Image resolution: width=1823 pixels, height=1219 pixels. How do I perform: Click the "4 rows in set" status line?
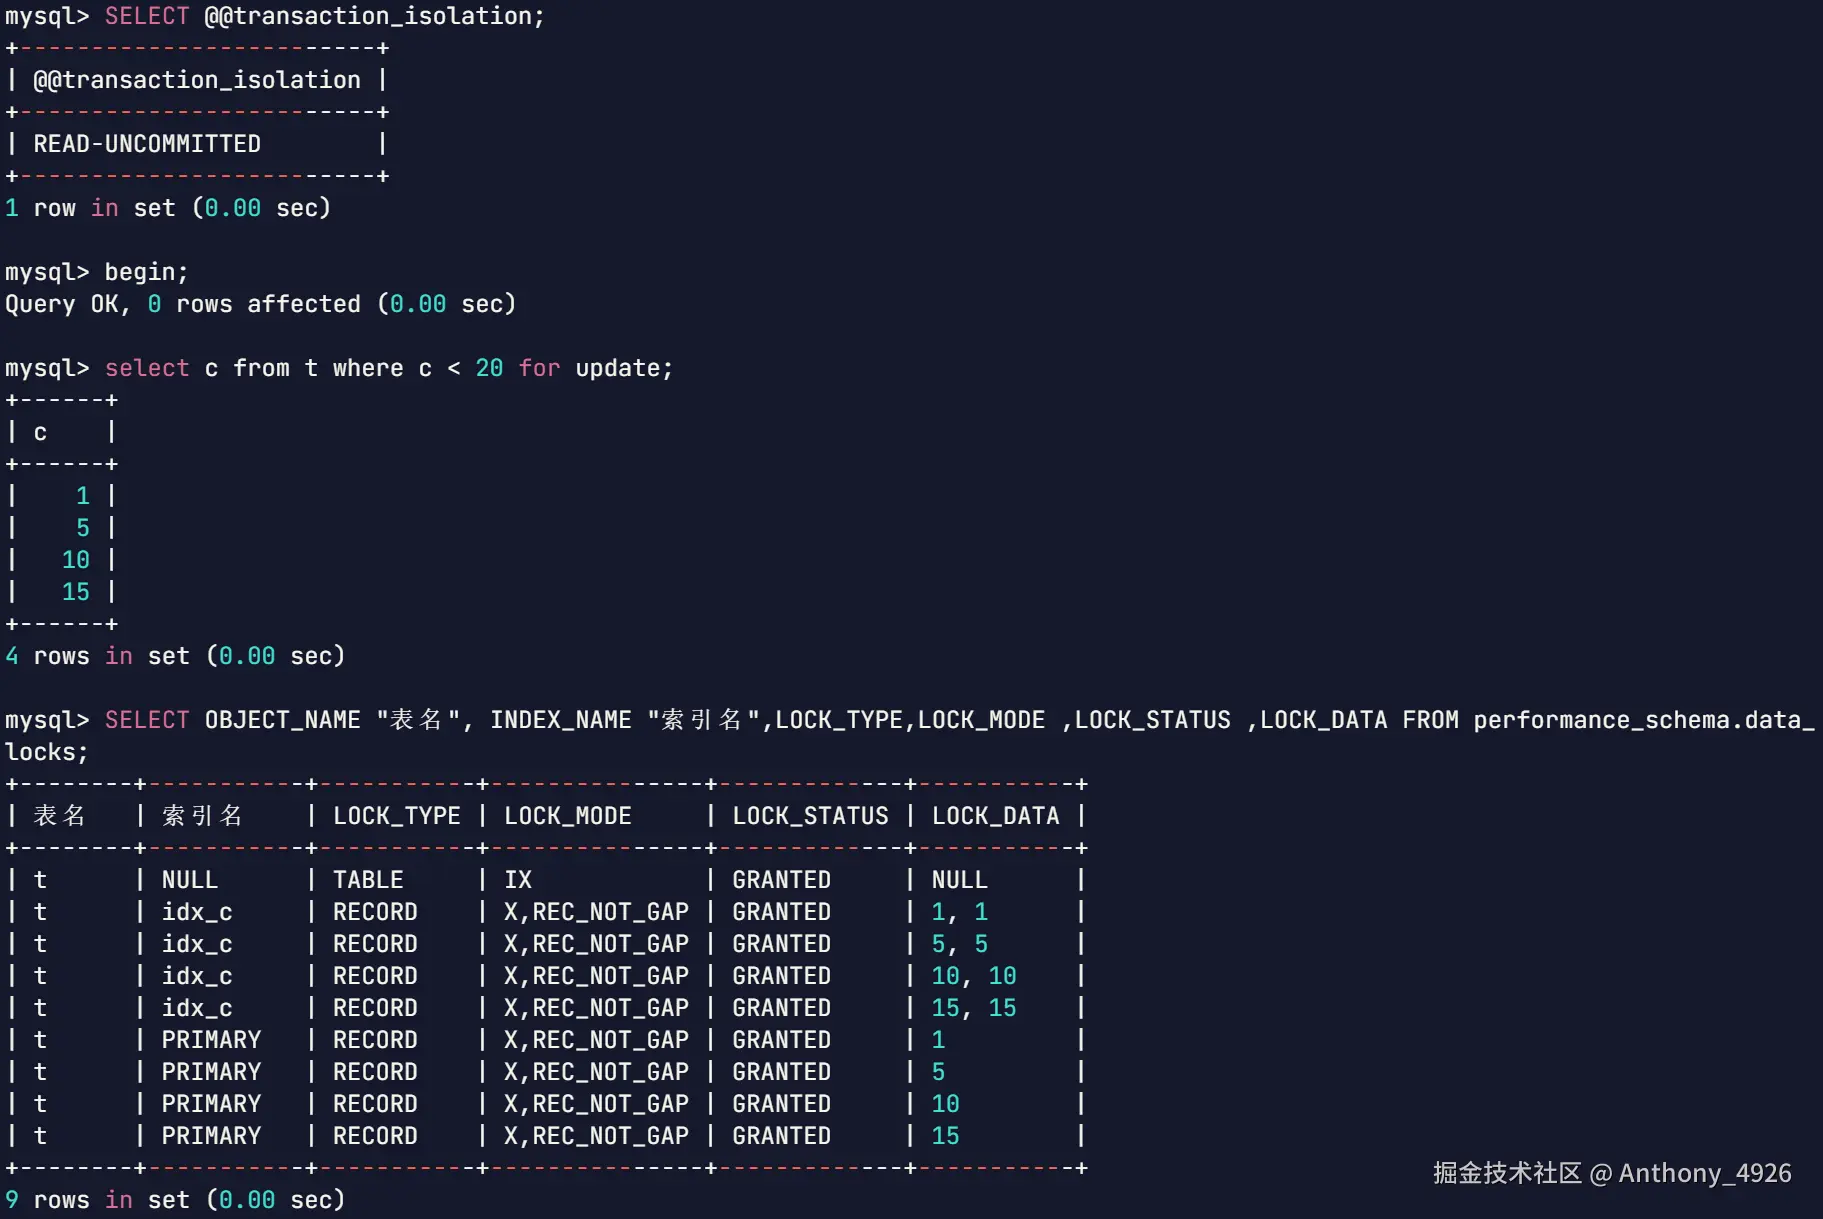click(x=175, y=656)
